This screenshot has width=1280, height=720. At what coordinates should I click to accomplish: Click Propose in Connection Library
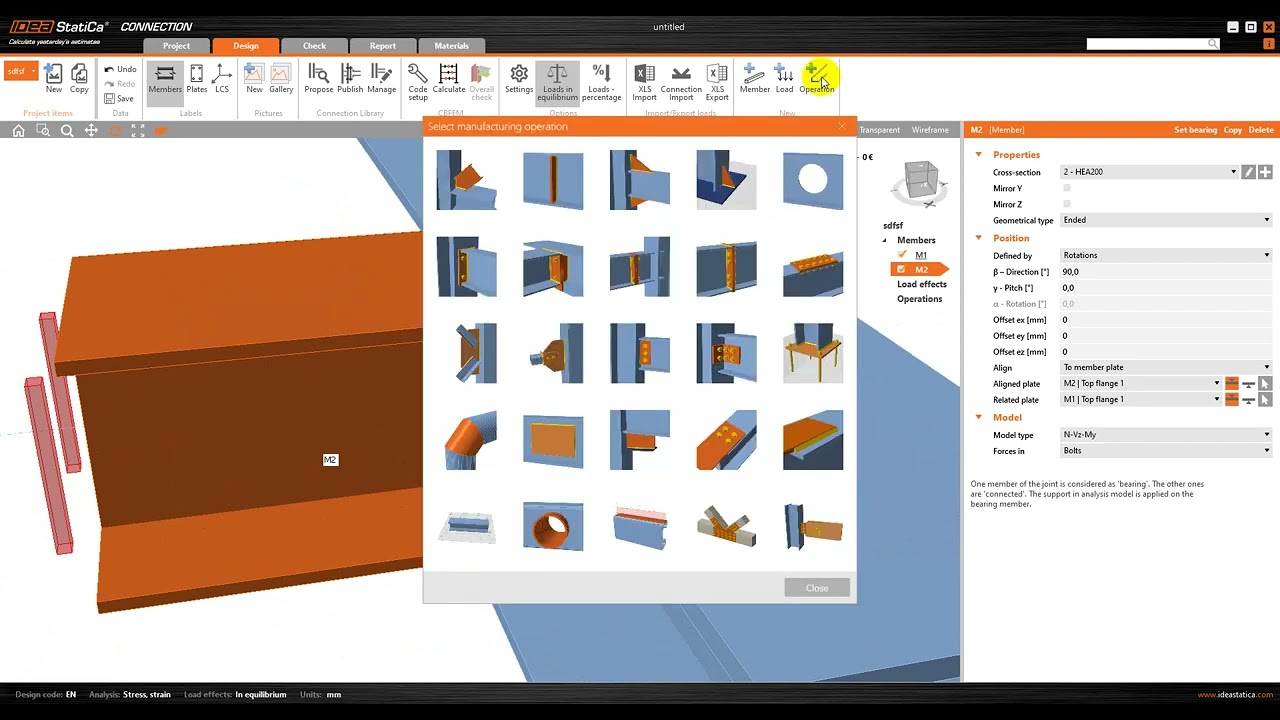coord(319,79)
